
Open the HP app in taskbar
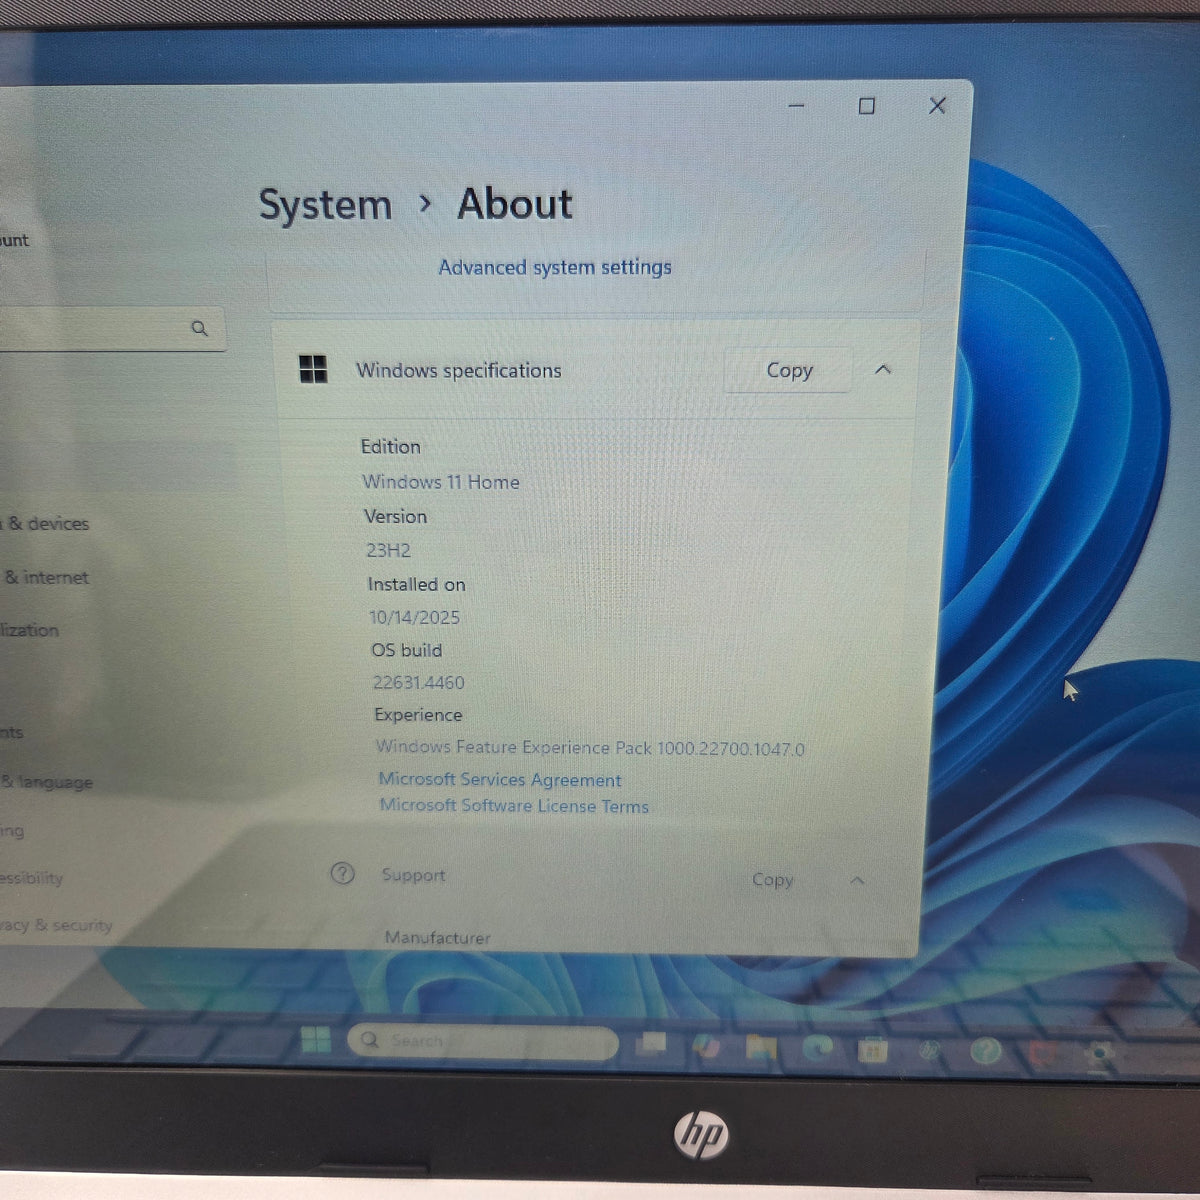coord(929,1050)
